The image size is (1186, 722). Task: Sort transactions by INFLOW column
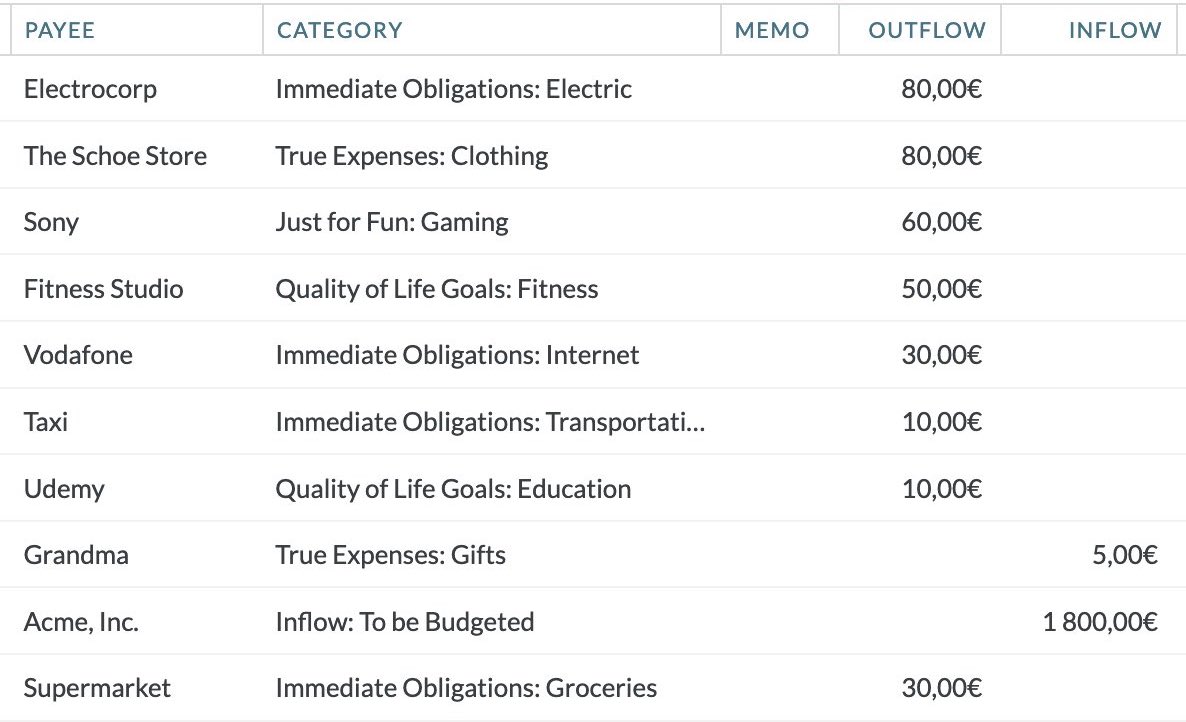[x=1115, y=30]
